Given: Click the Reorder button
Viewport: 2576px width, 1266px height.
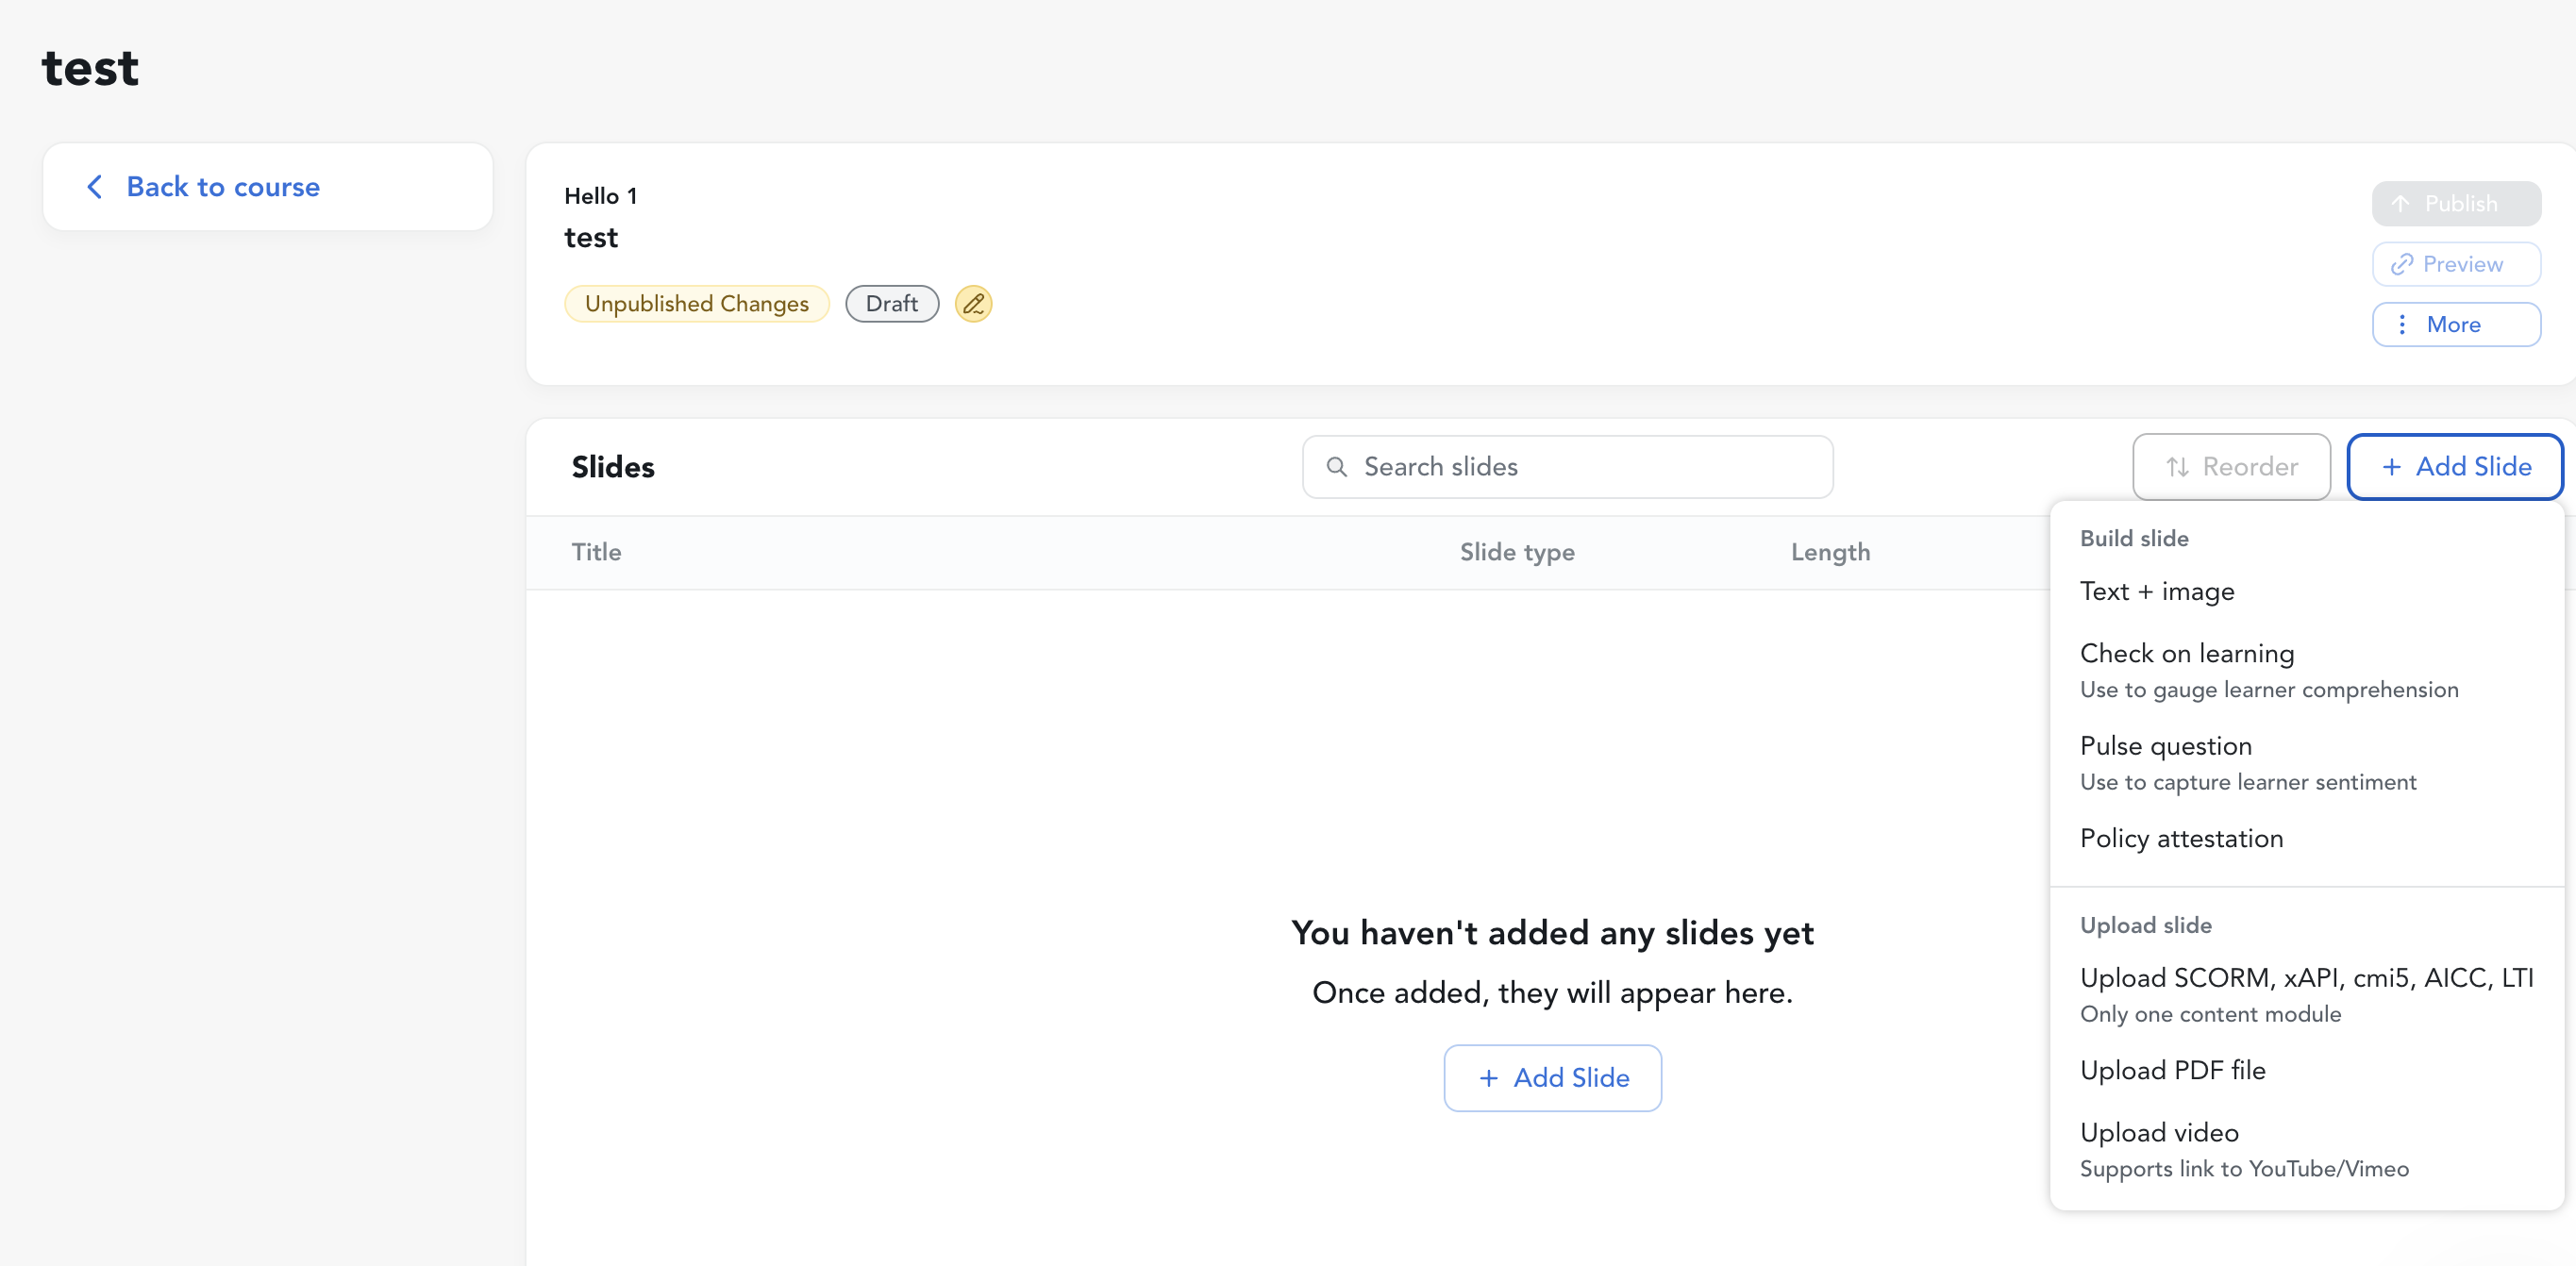Looking at the screenshot, I should point(2231,467).
